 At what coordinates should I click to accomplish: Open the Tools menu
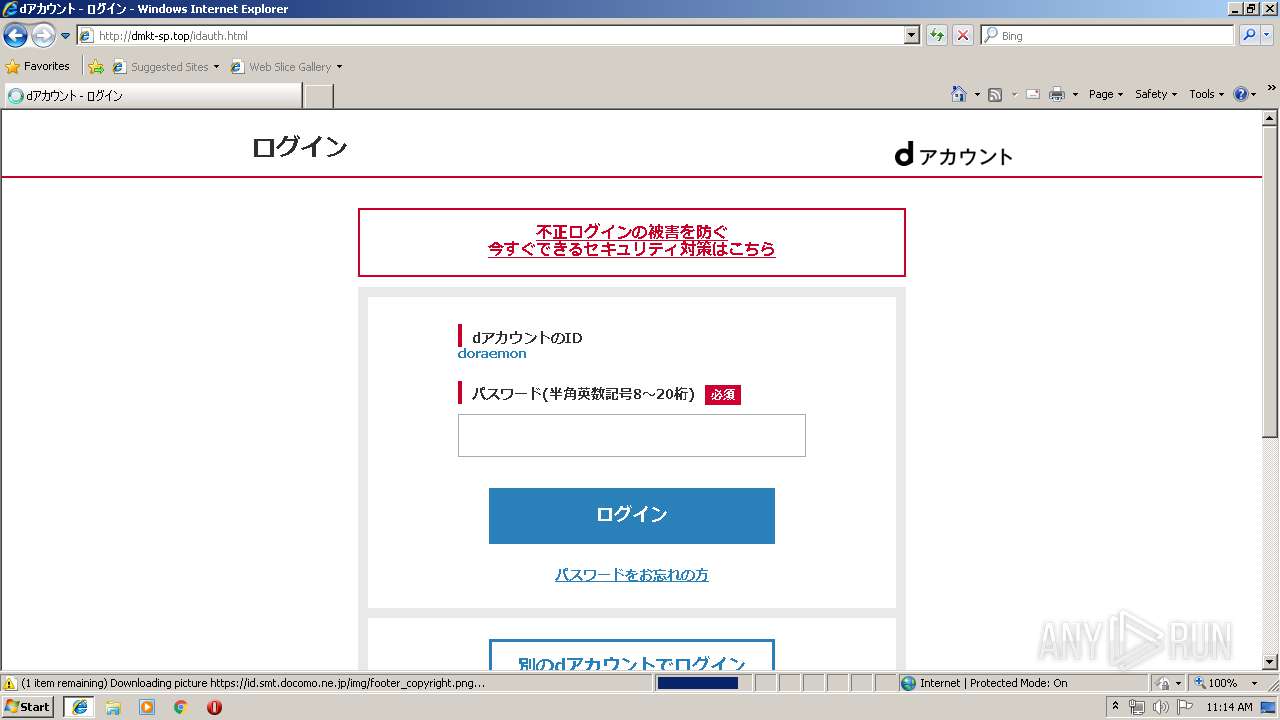1206,94
